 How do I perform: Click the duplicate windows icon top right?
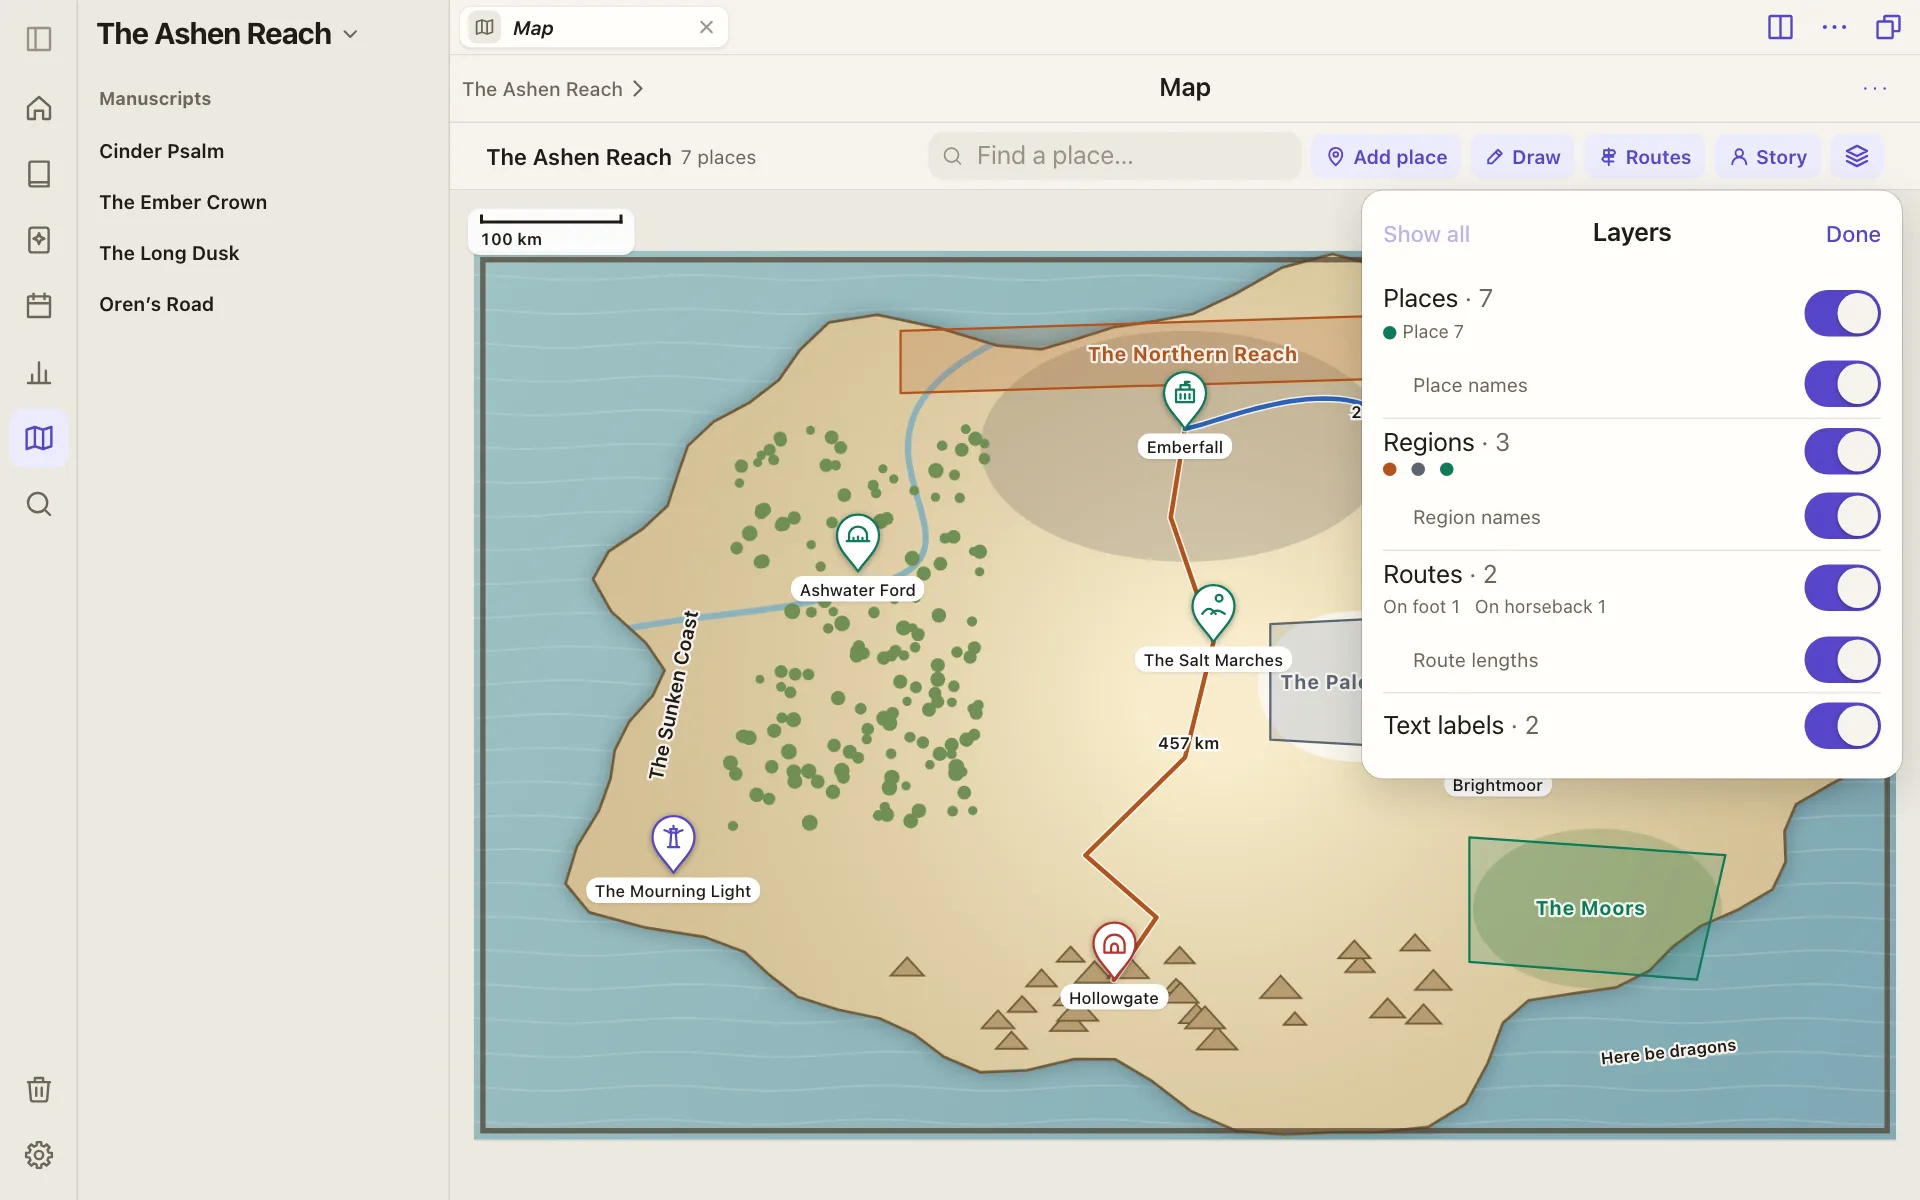(x=1888, y=27)
